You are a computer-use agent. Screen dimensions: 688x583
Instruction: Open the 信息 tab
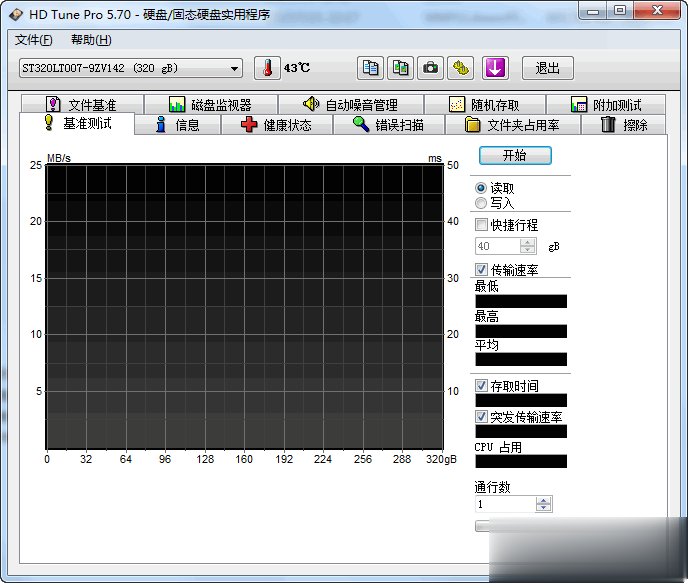coord(178,125)
